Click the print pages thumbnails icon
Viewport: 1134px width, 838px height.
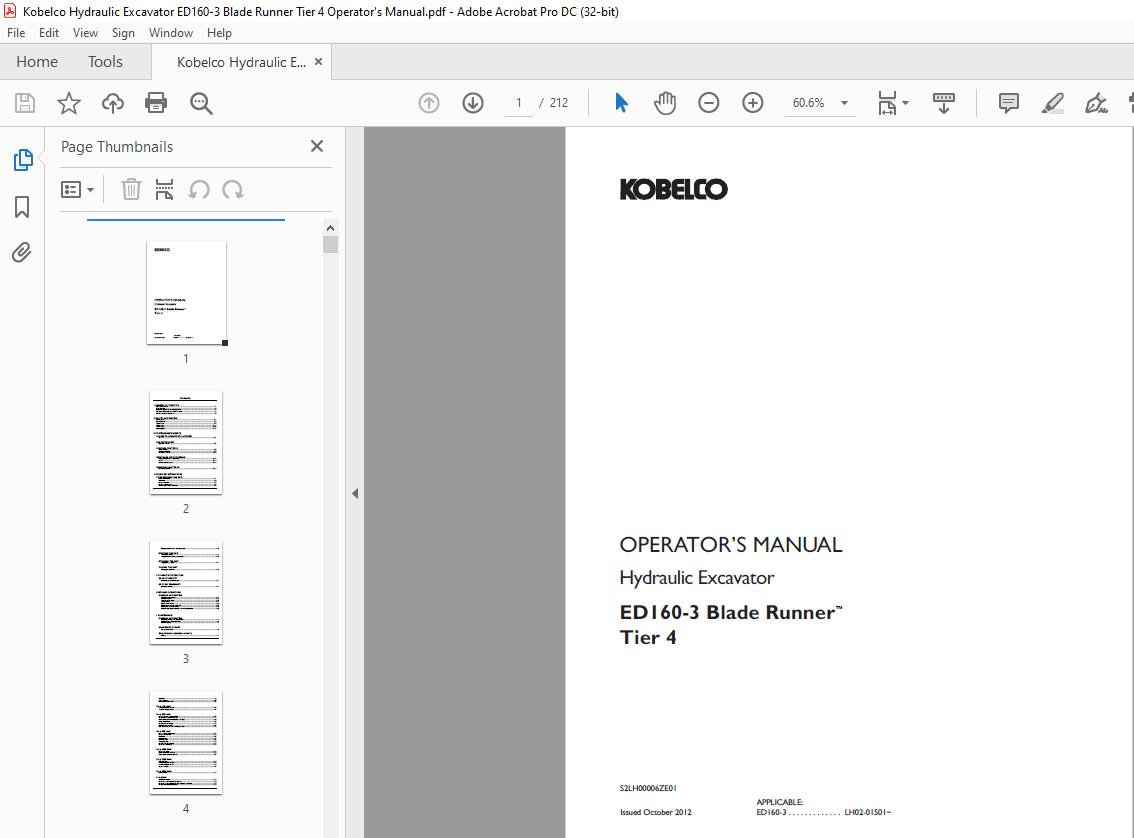pos(164,189)
